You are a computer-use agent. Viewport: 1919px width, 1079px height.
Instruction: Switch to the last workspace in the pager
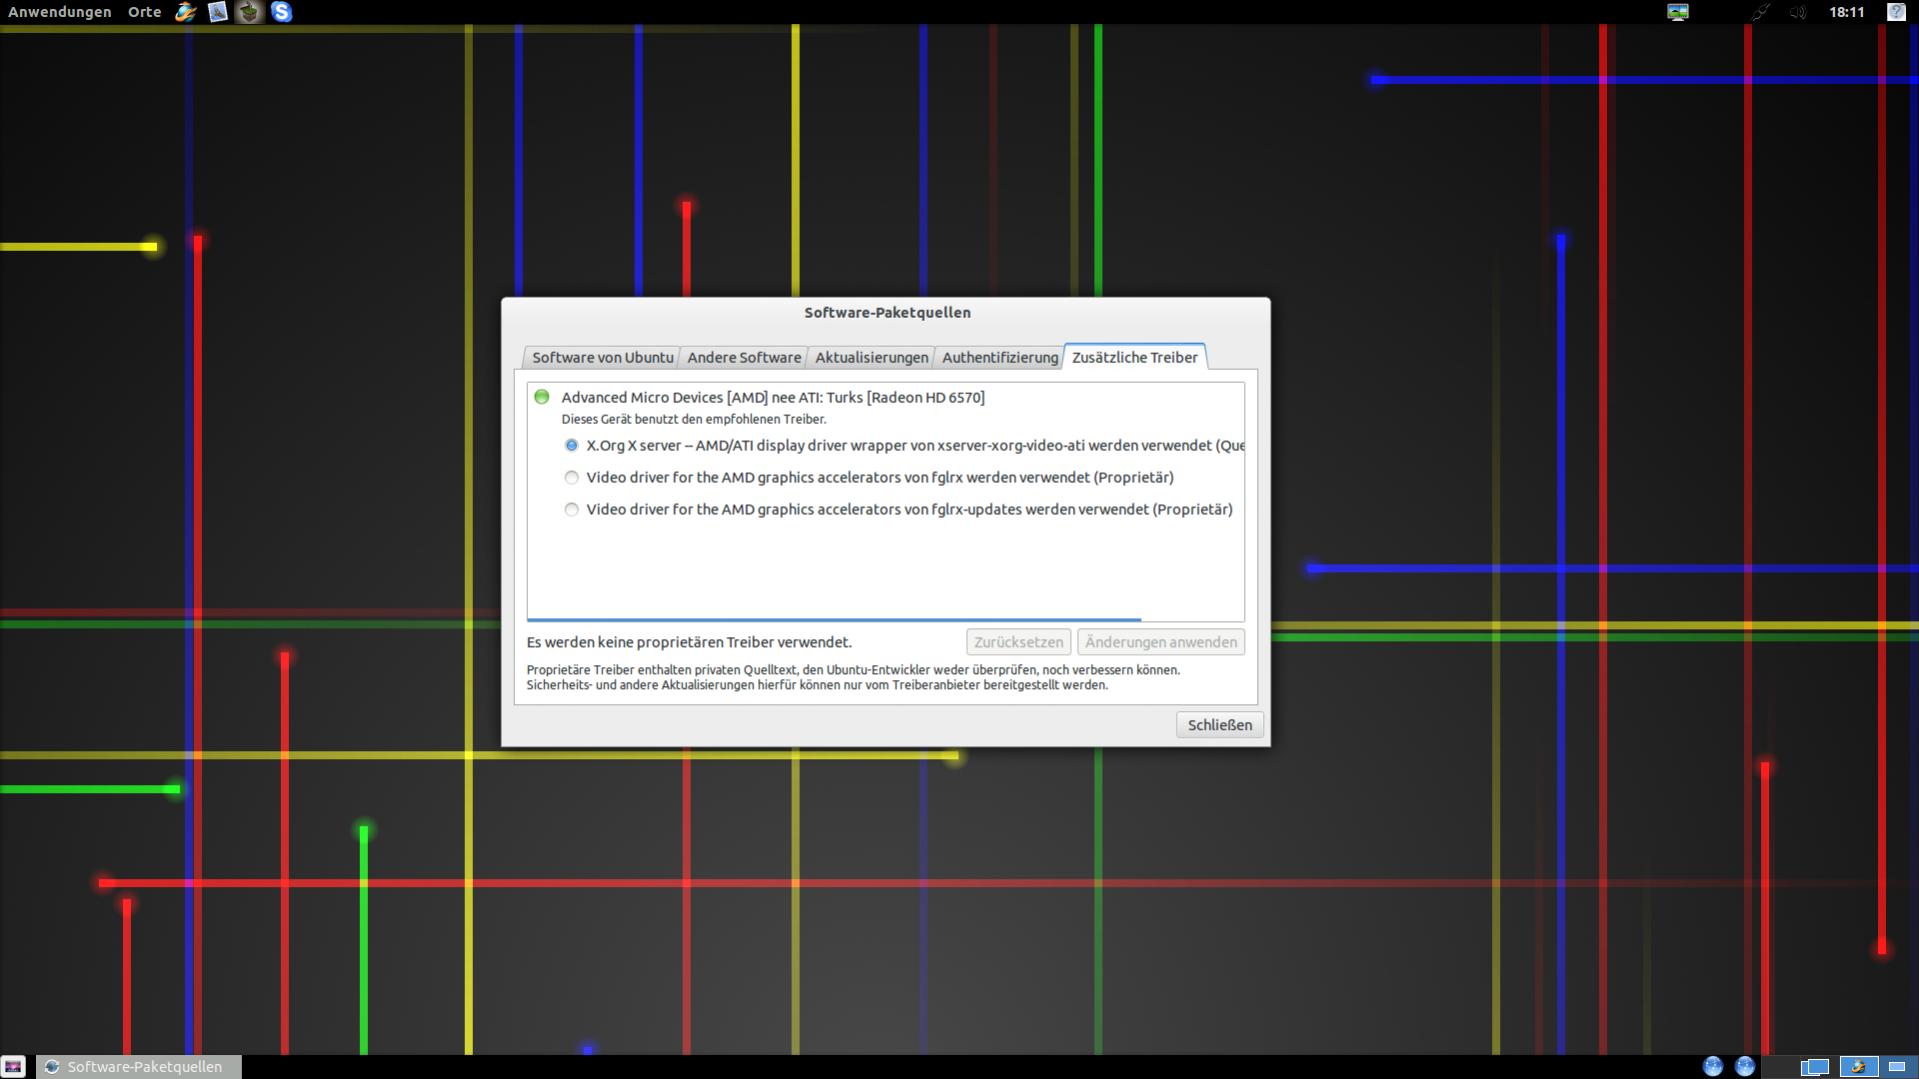coord(1897,1067)
